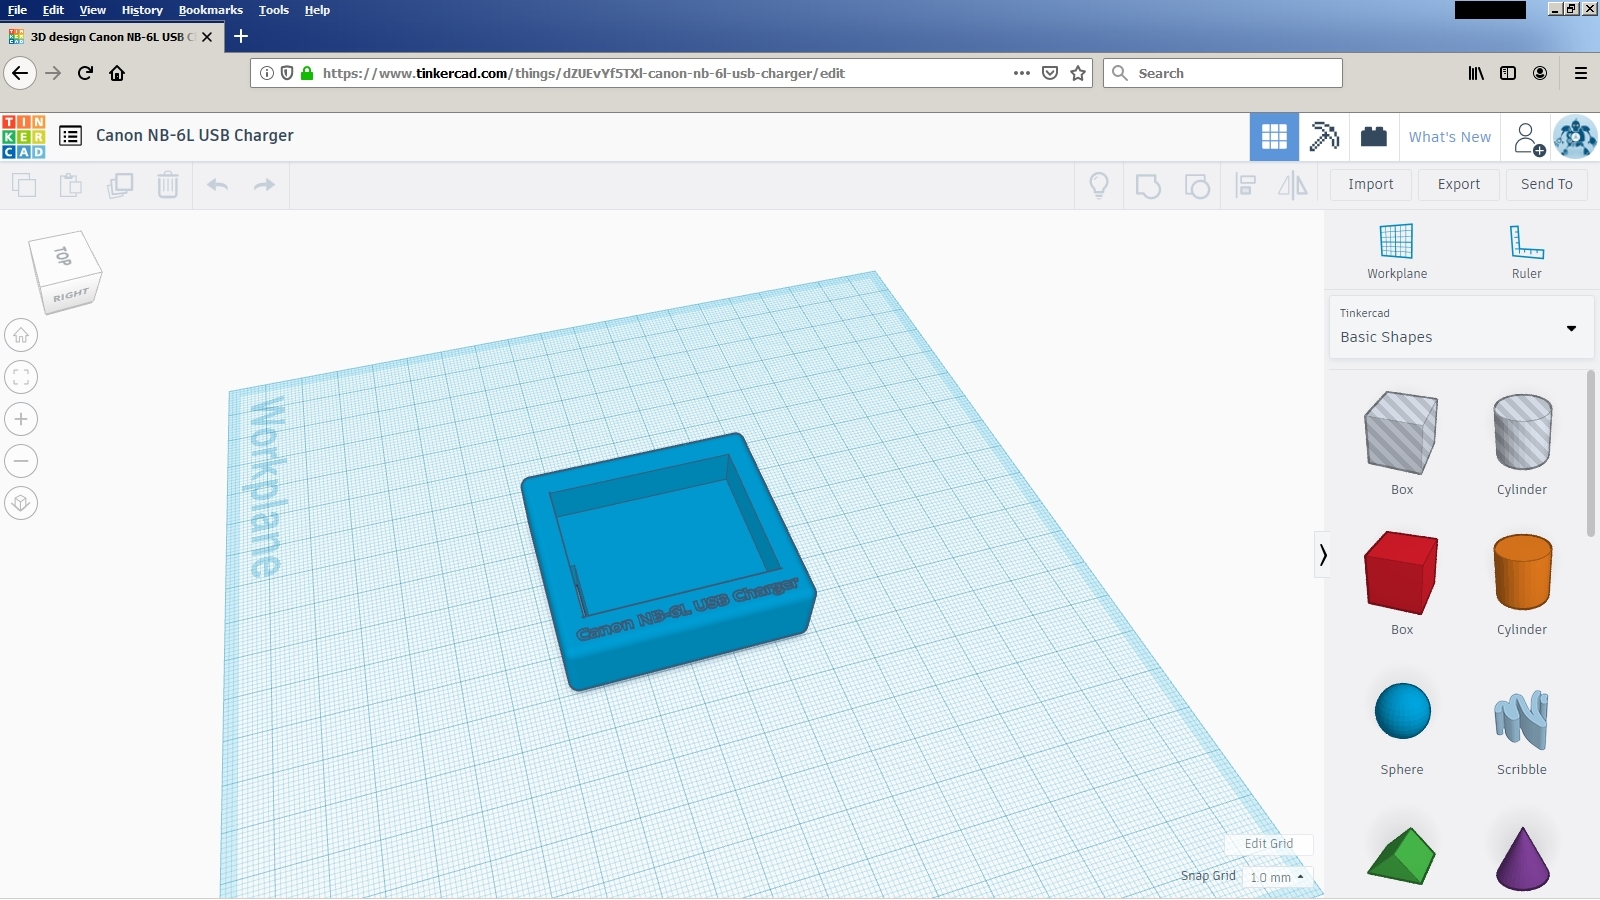Click the browser Home button
The height and width of the screenshot is (900, 1600).
coord(117,73)
